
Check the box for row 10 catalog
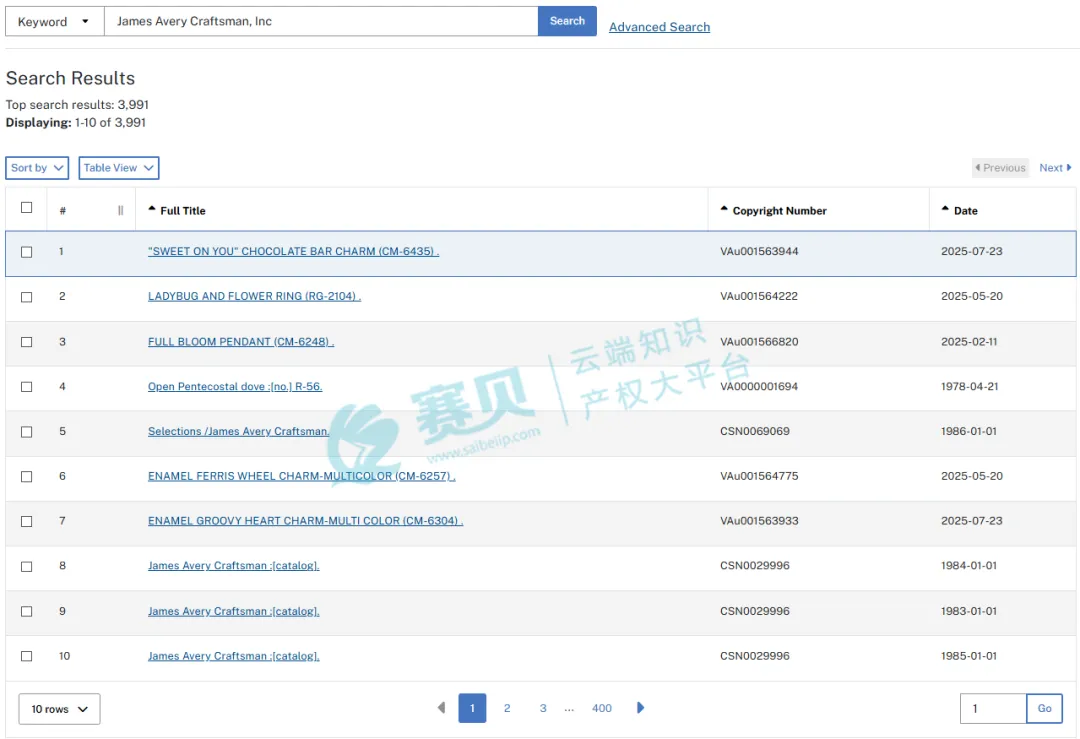coord(26,656)
